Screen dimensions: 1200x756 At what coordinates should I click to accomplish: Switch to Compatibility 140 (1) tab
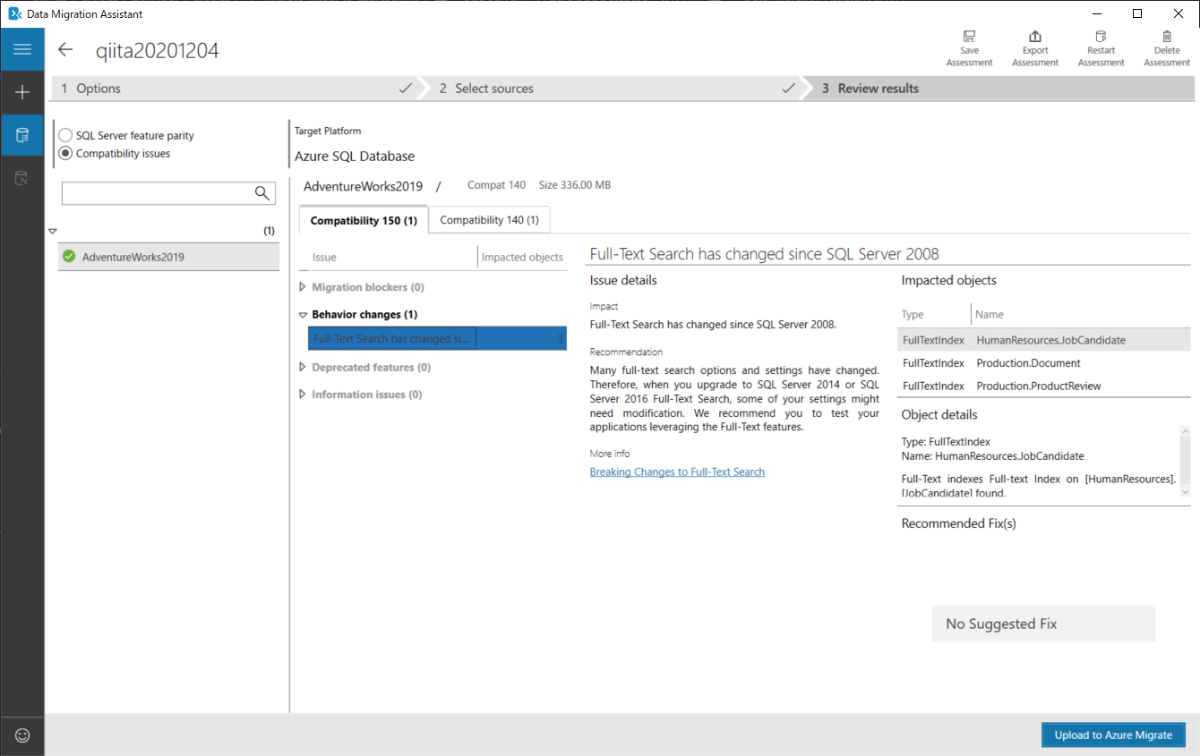click(x=489, y=220)
